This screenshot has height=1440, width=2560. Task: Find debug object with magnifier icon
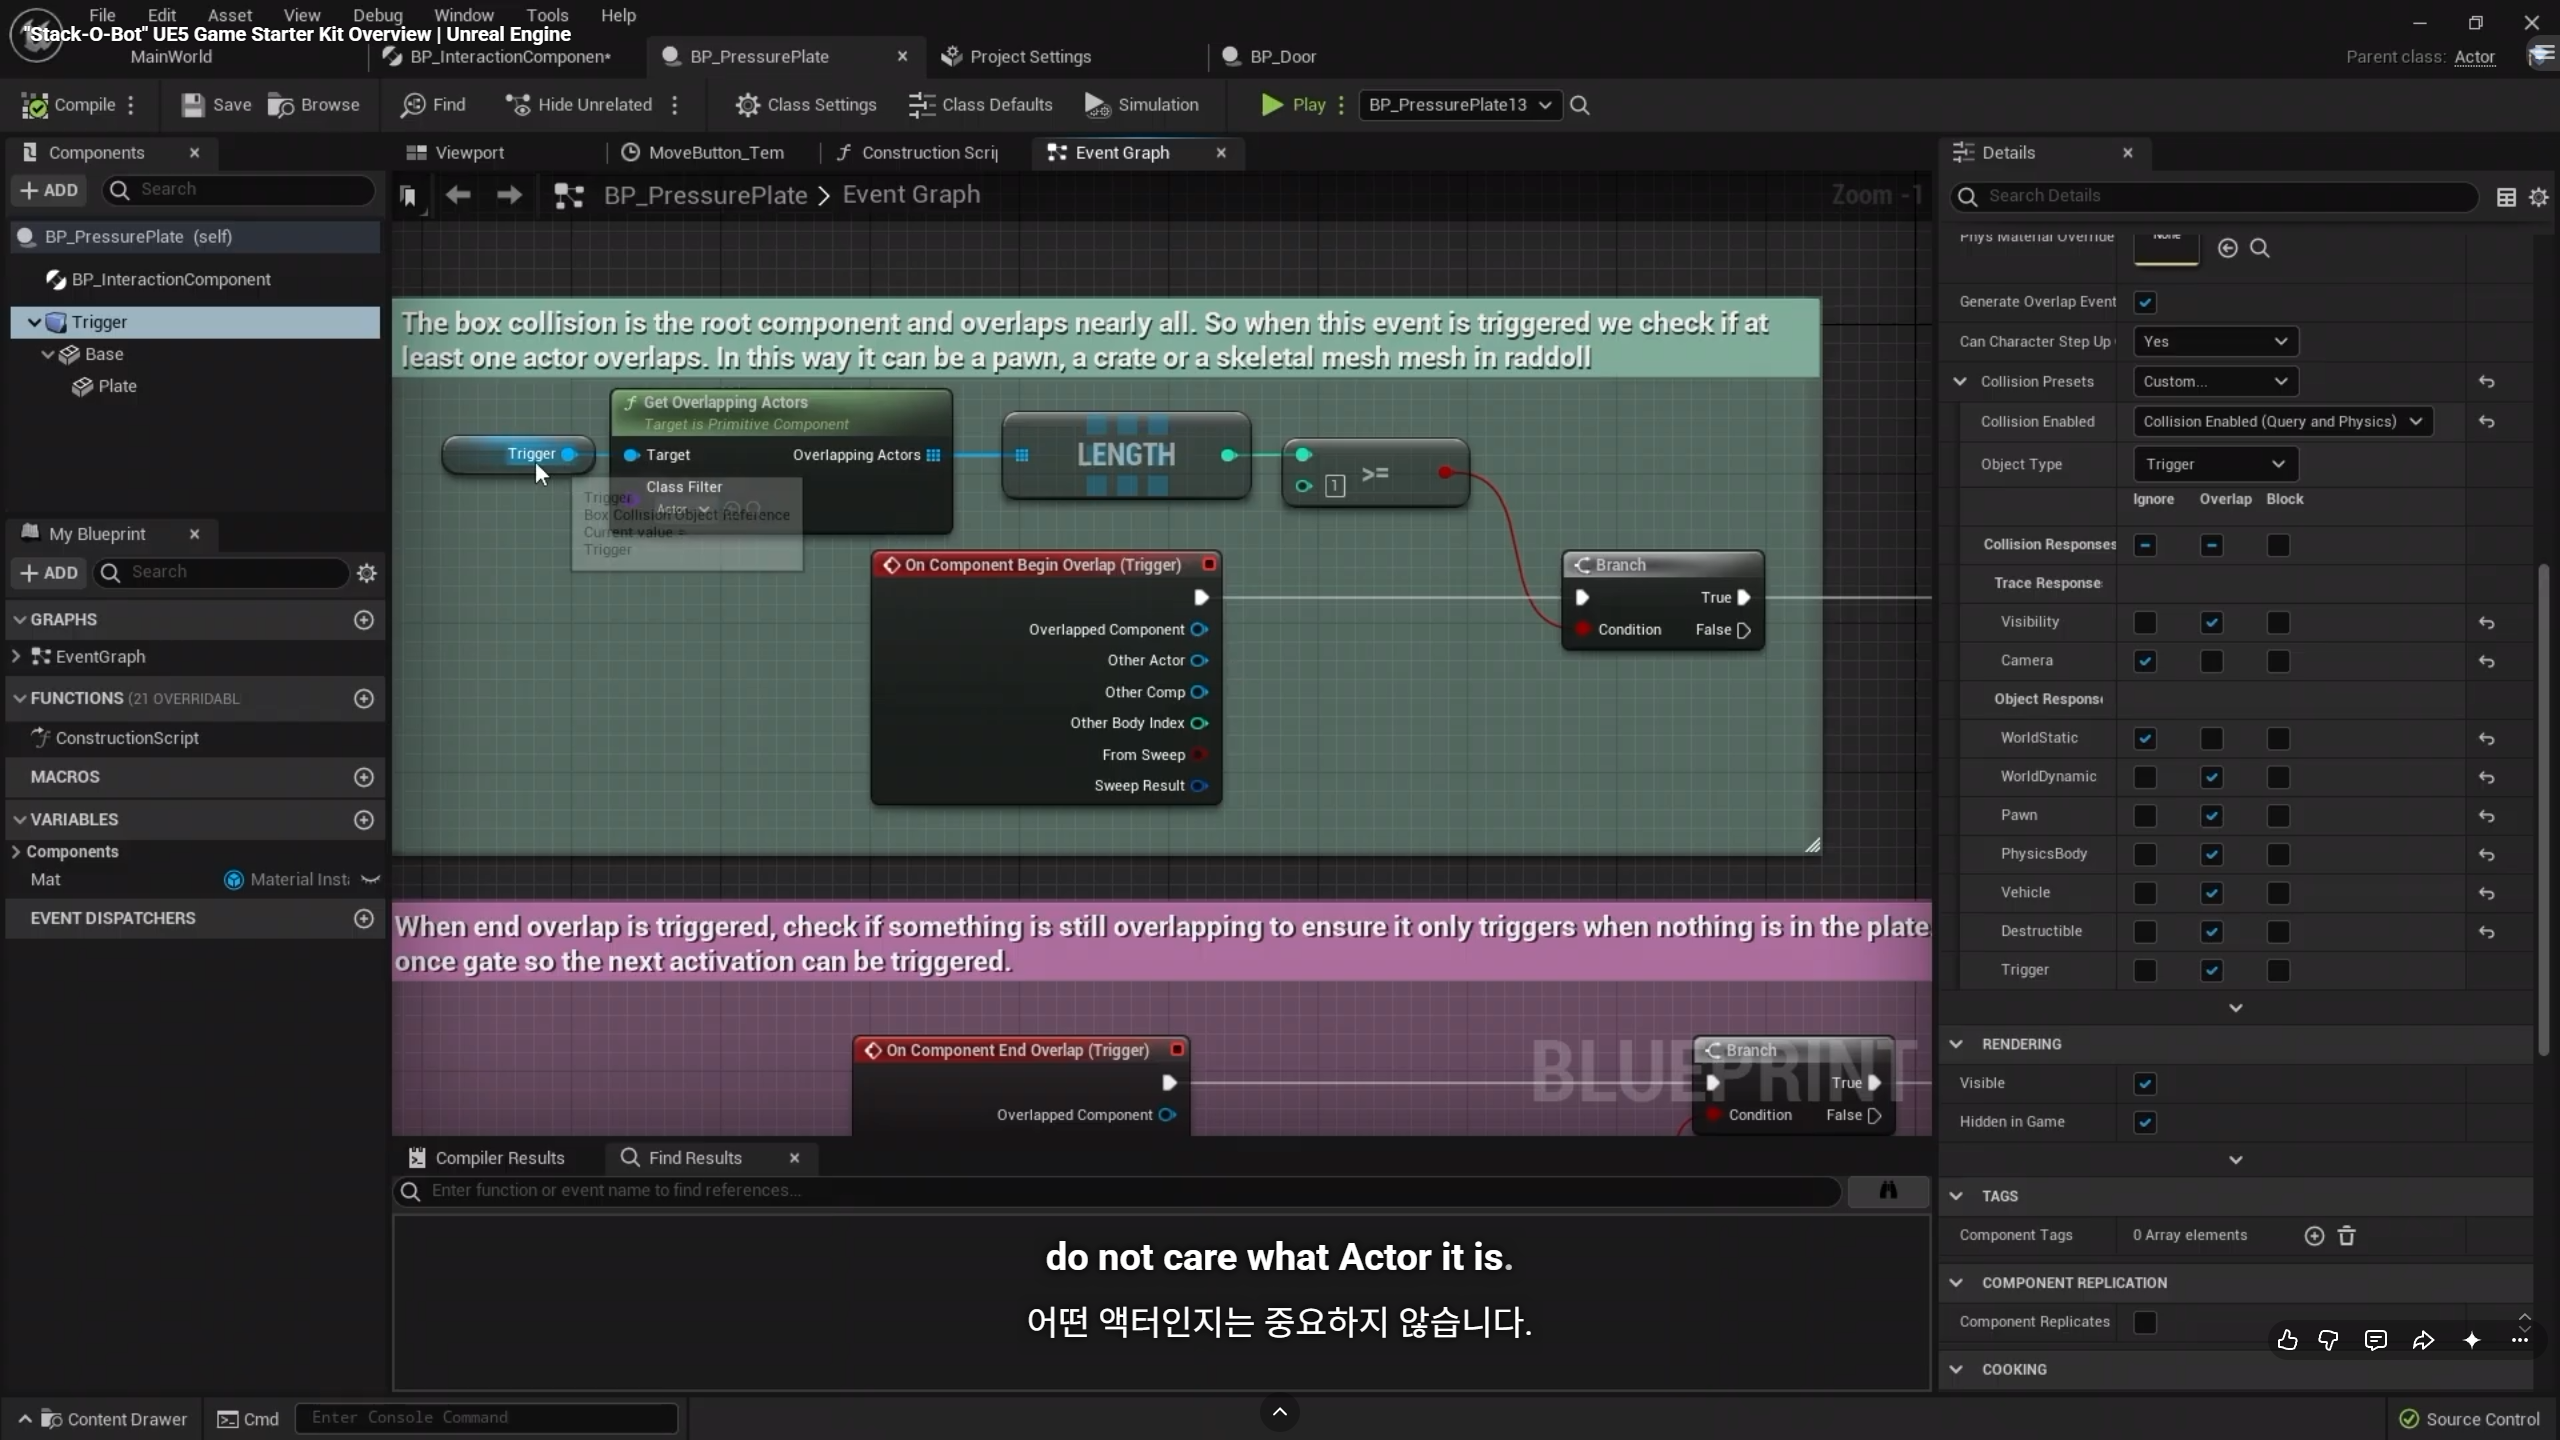1580,105
